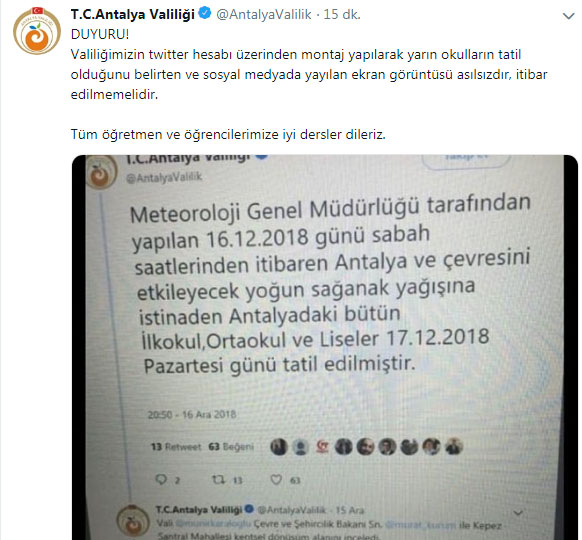
Task: Open the T.C.Antalya Valiliği display name link
Action: (133, 14)
